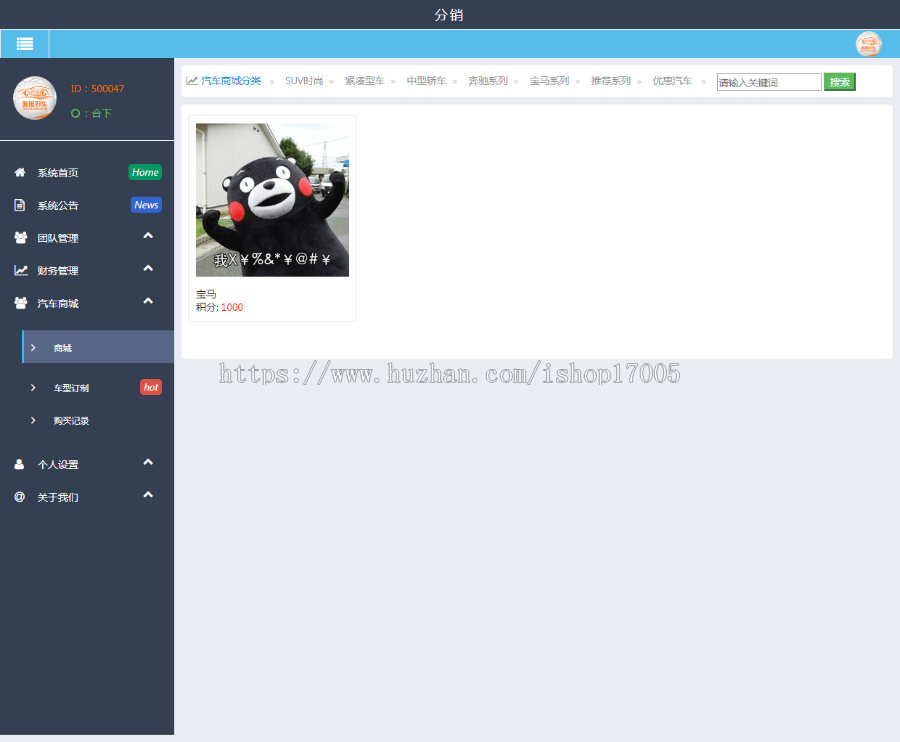The image size is (900, 742).
Task: Click the red hot badge
Action: tap(151, 387)
